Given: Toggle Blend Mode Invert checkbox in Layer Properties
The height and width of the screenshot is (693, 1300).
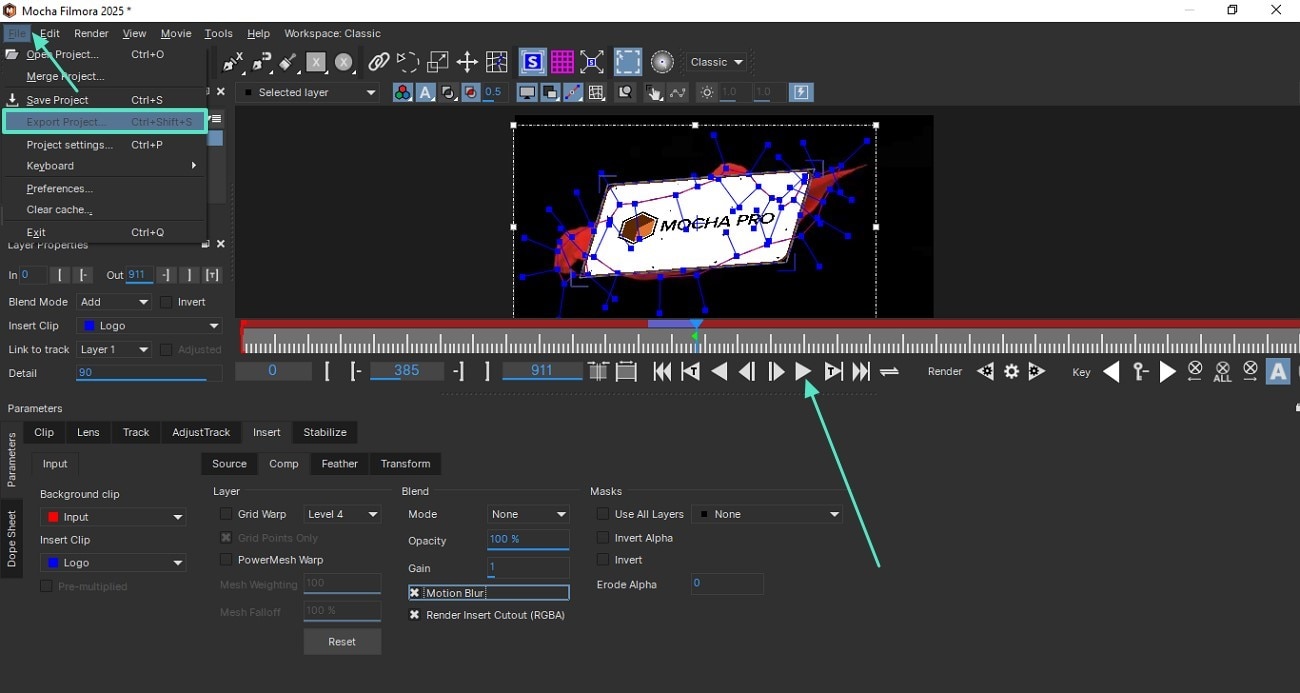Looking at the screenshot, I should click(166, 302).
